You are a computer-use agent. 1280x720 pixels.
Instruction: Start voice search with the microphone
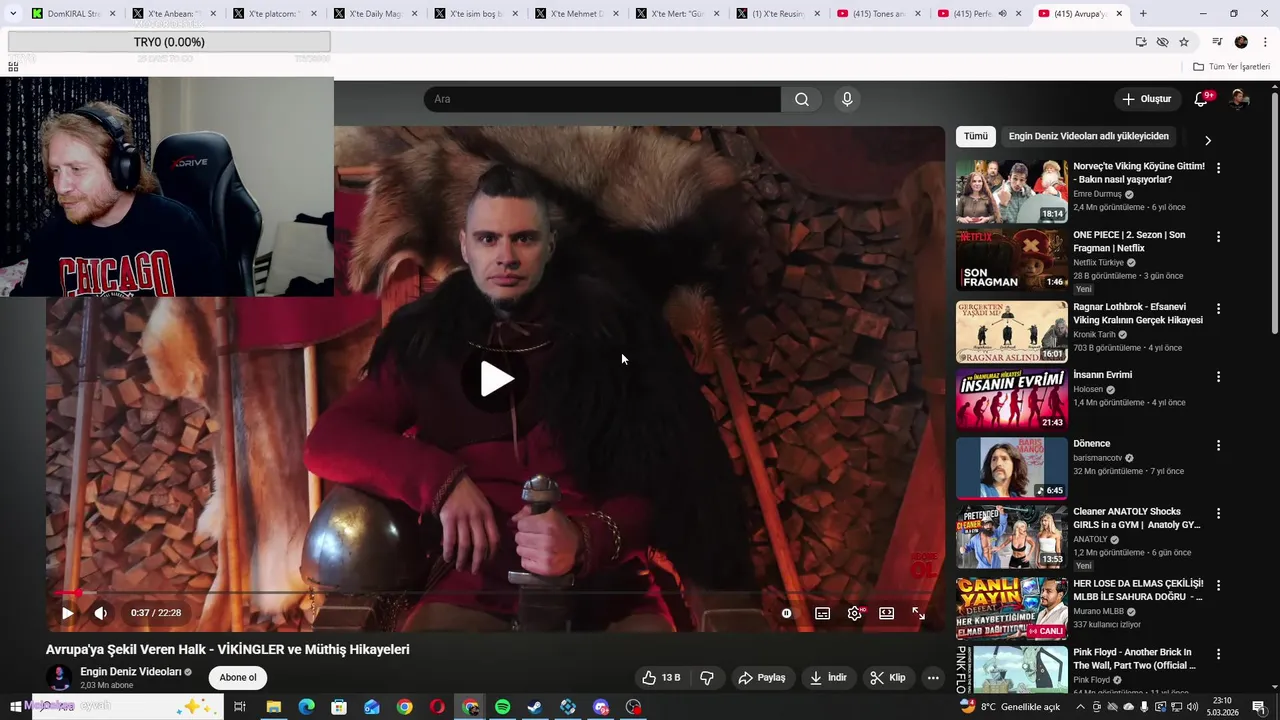tap(847, 99)
